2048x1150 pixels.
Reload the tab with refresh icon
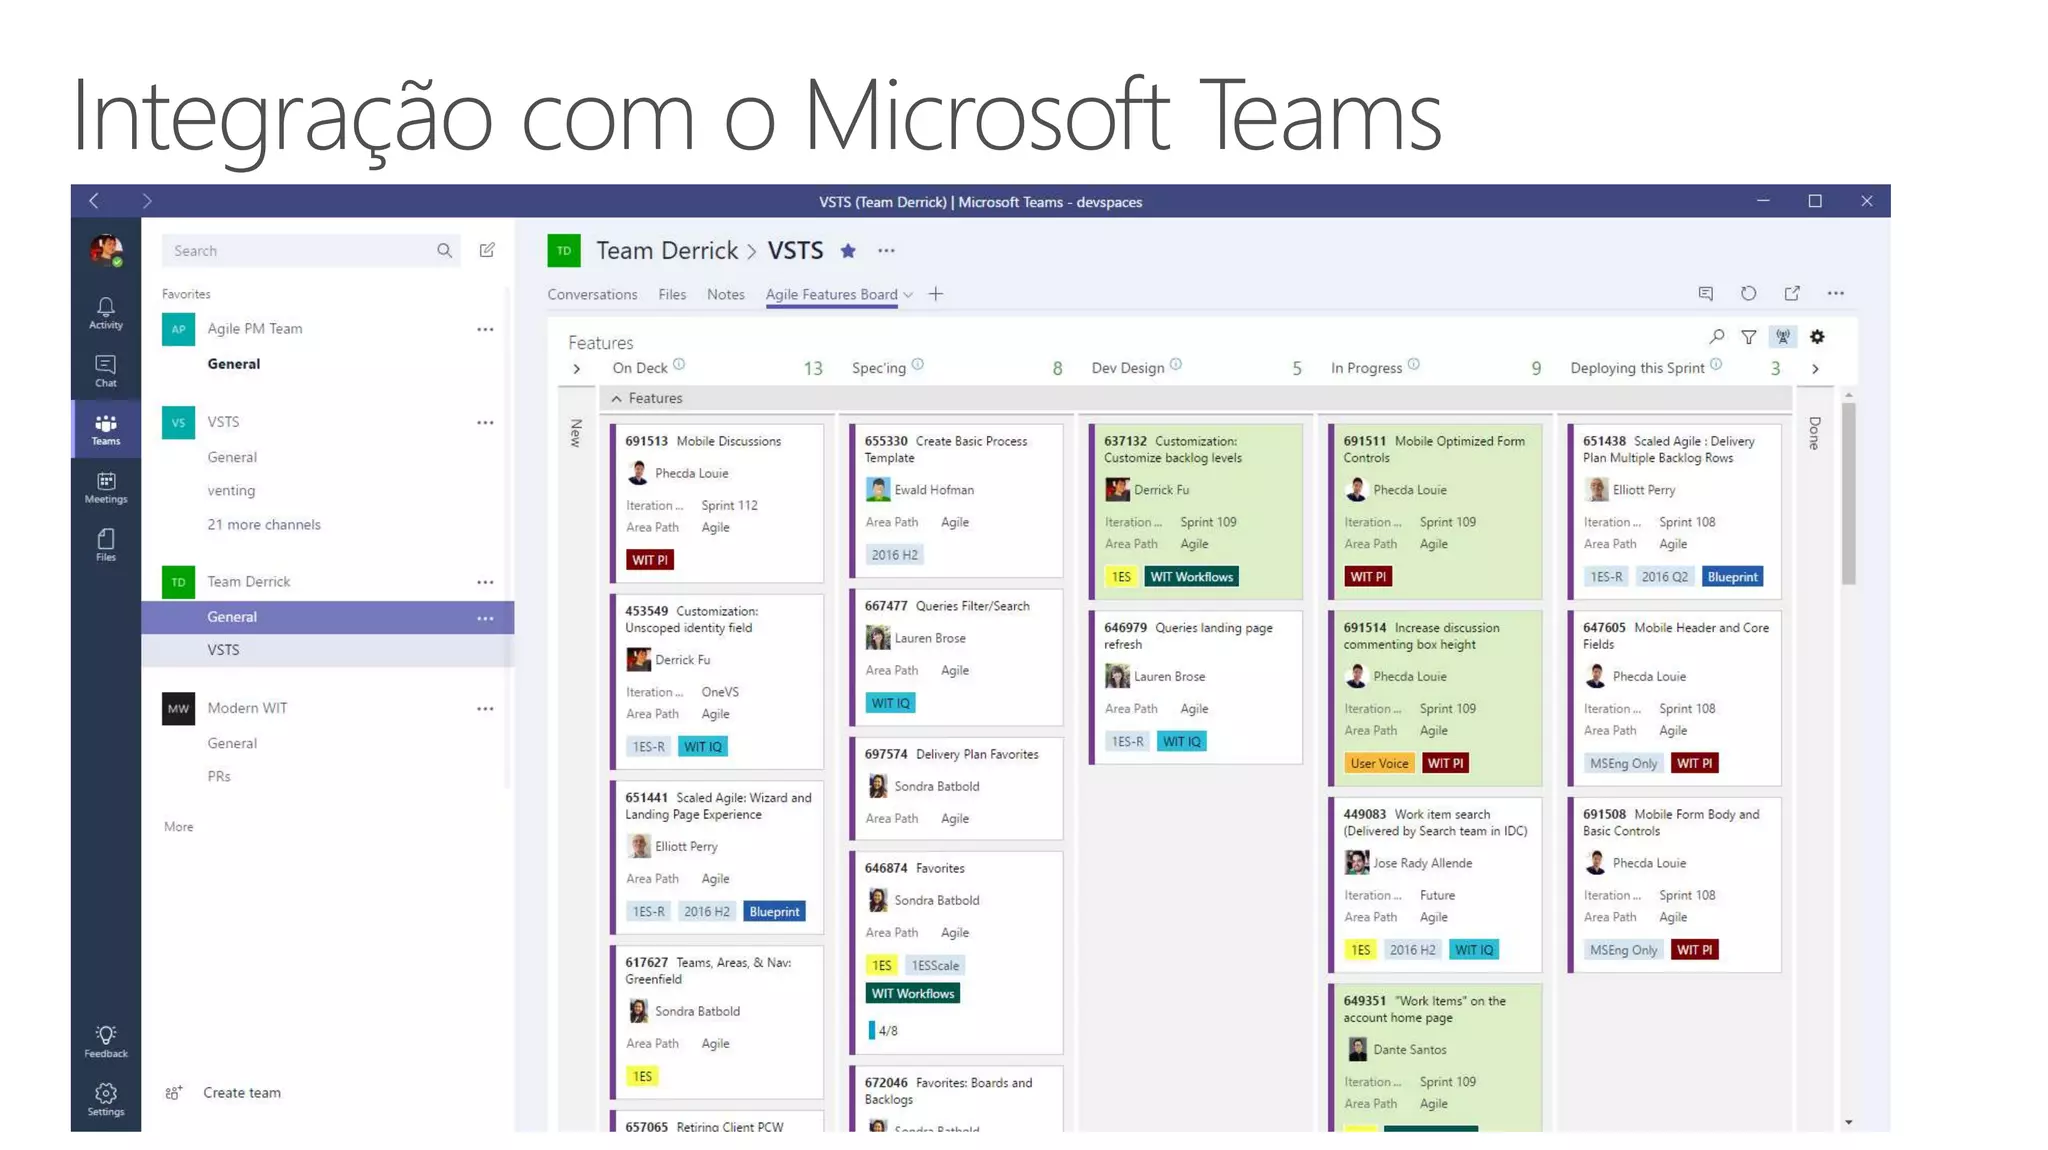(1748, 293)
